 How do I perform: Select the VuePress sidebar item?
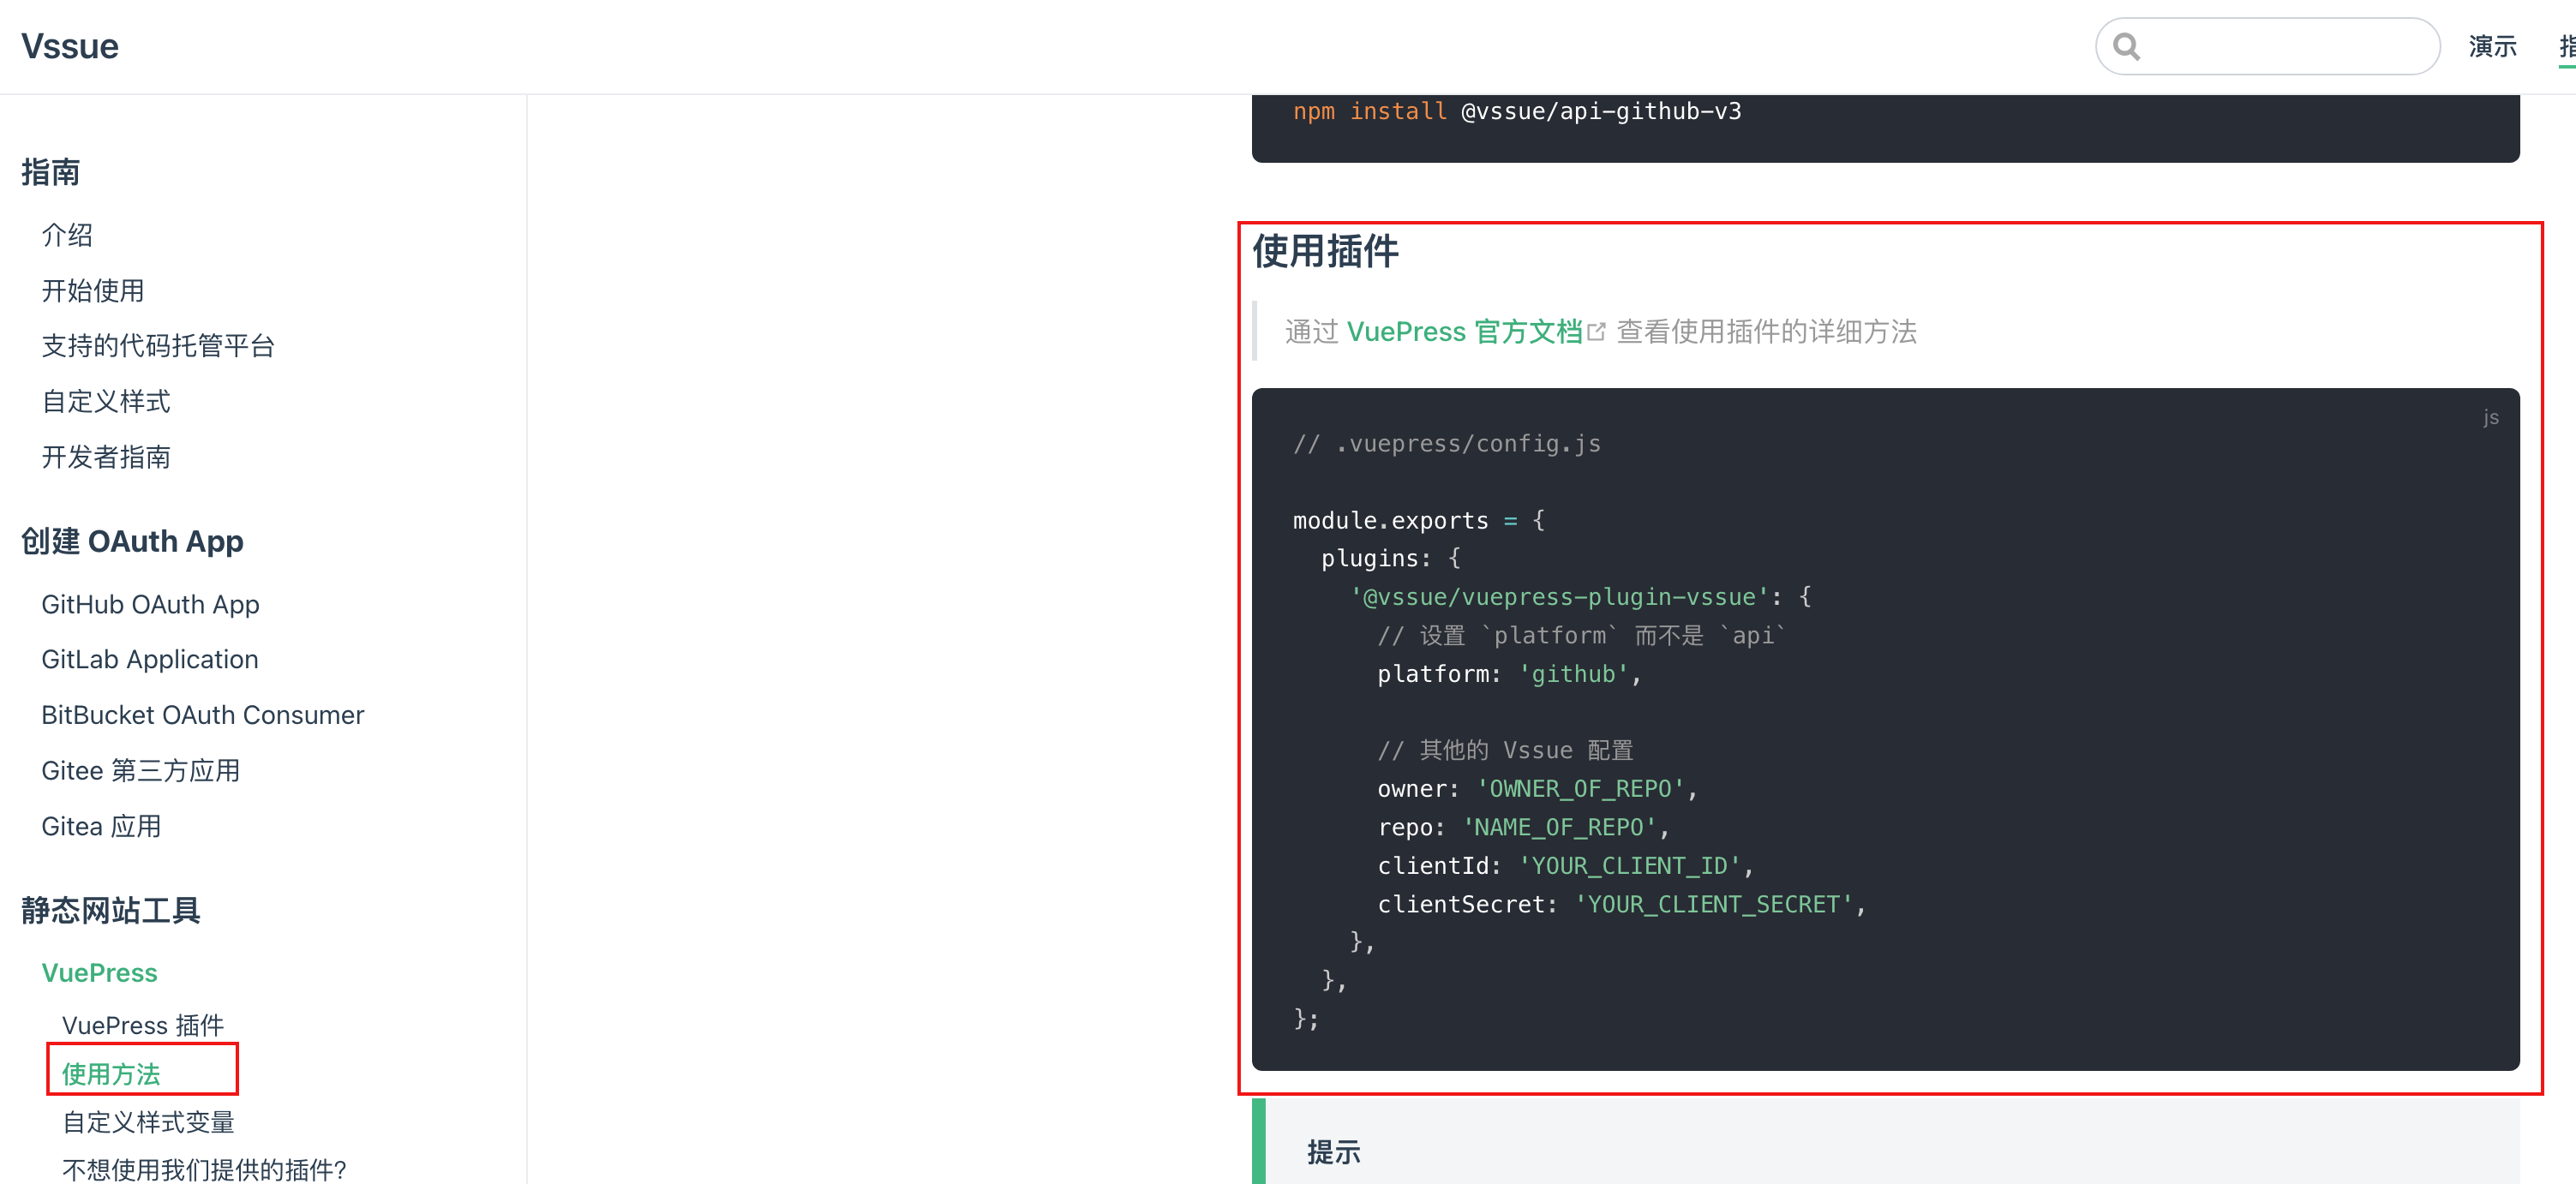click(x=99, y=973)
